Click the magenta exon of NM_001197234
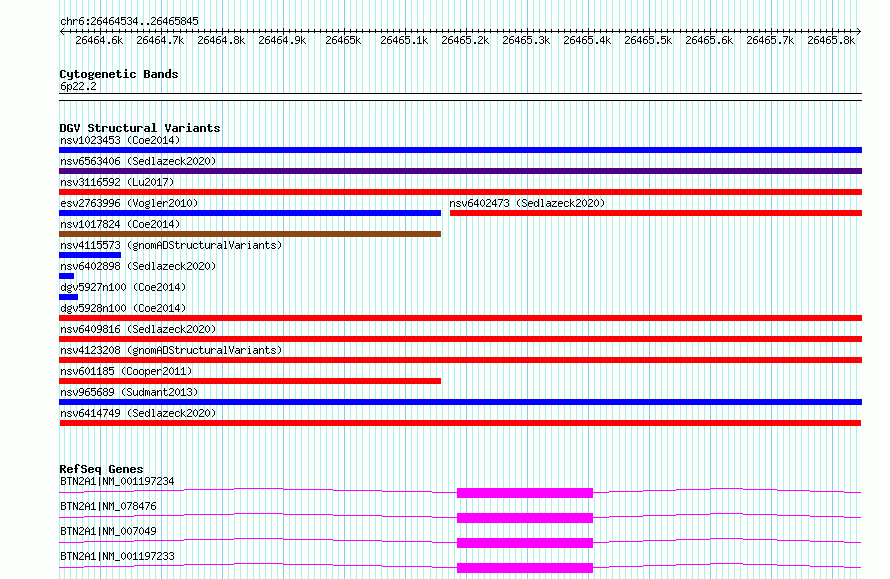 coord(525,493)
